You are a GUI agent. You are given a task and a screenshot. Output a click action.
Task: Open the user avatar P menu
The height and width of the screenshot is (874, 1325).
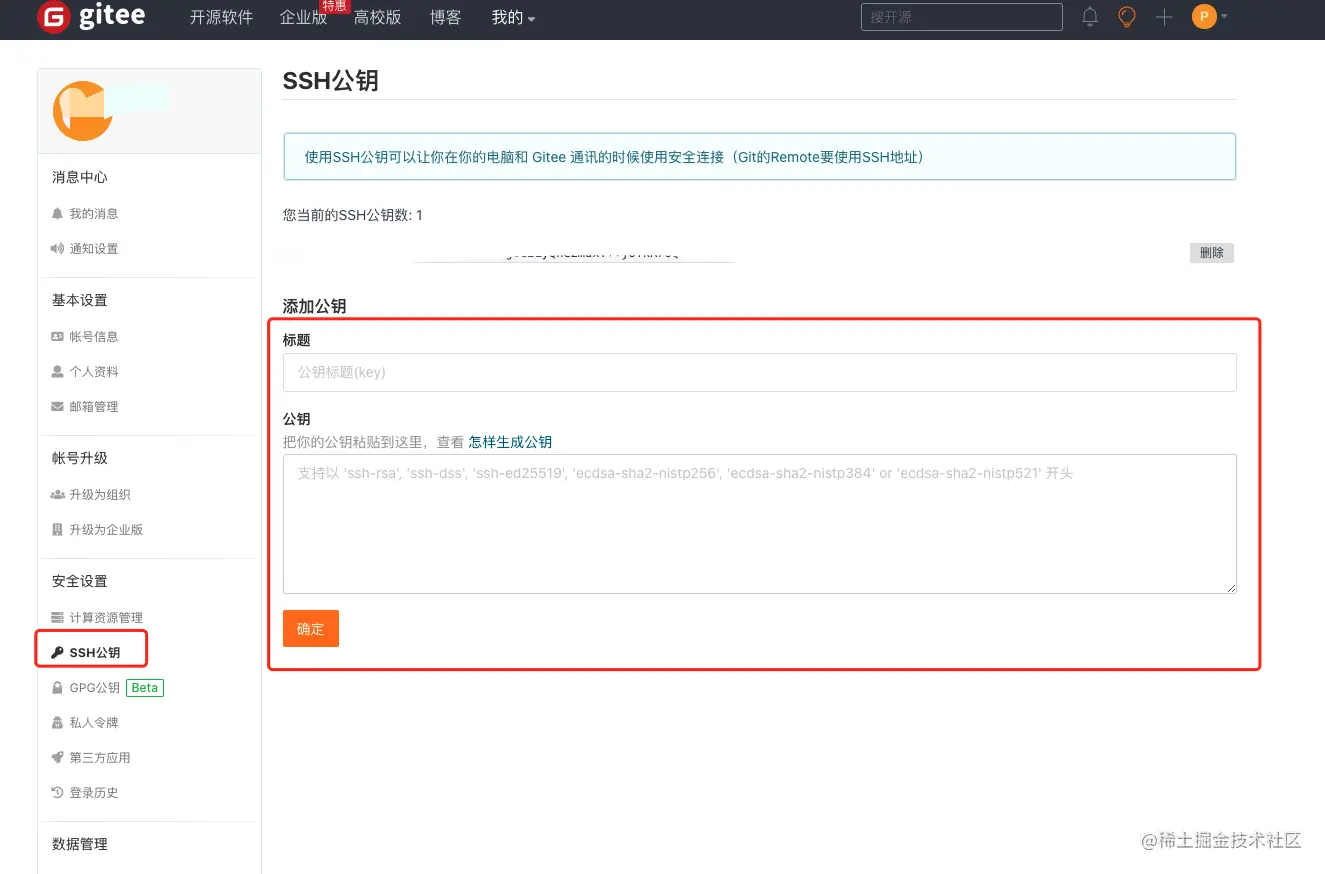[x=1209, y=17]
